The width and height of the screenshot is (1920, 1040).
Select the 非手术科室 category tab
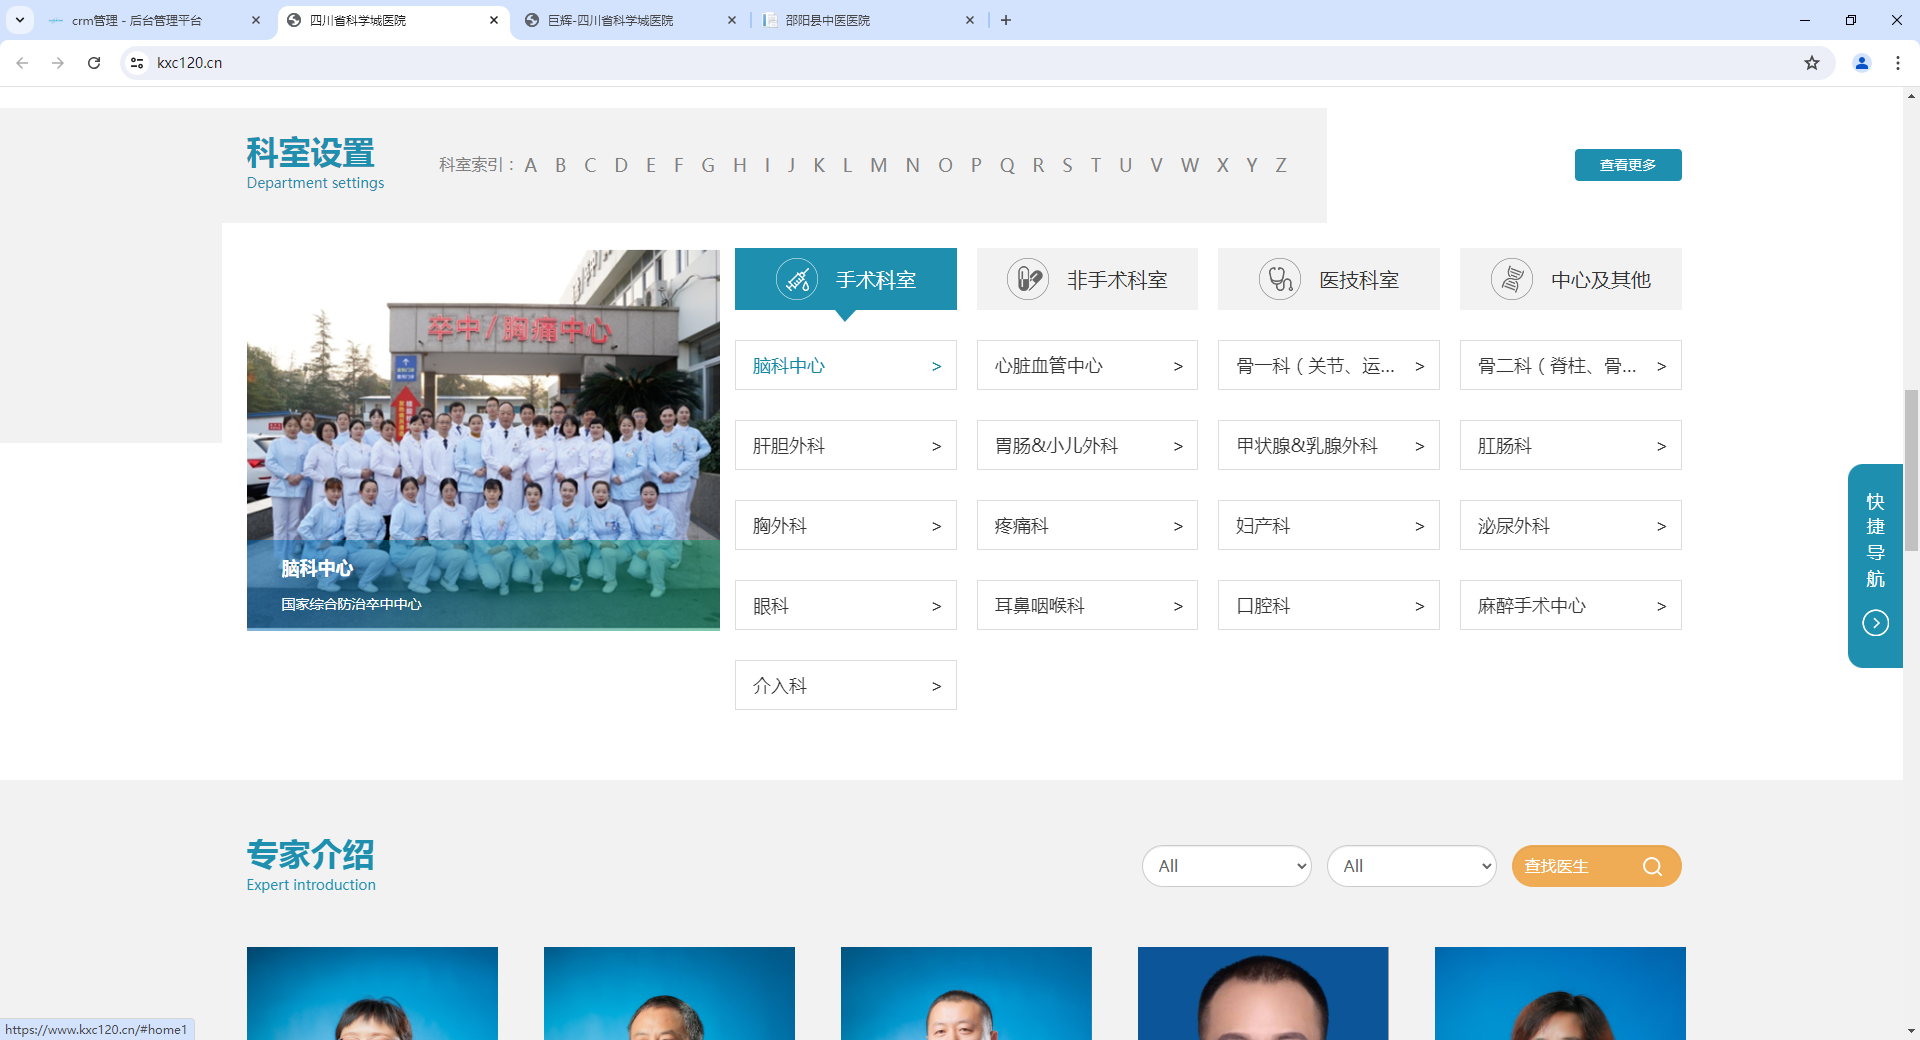click(1087, 279)
